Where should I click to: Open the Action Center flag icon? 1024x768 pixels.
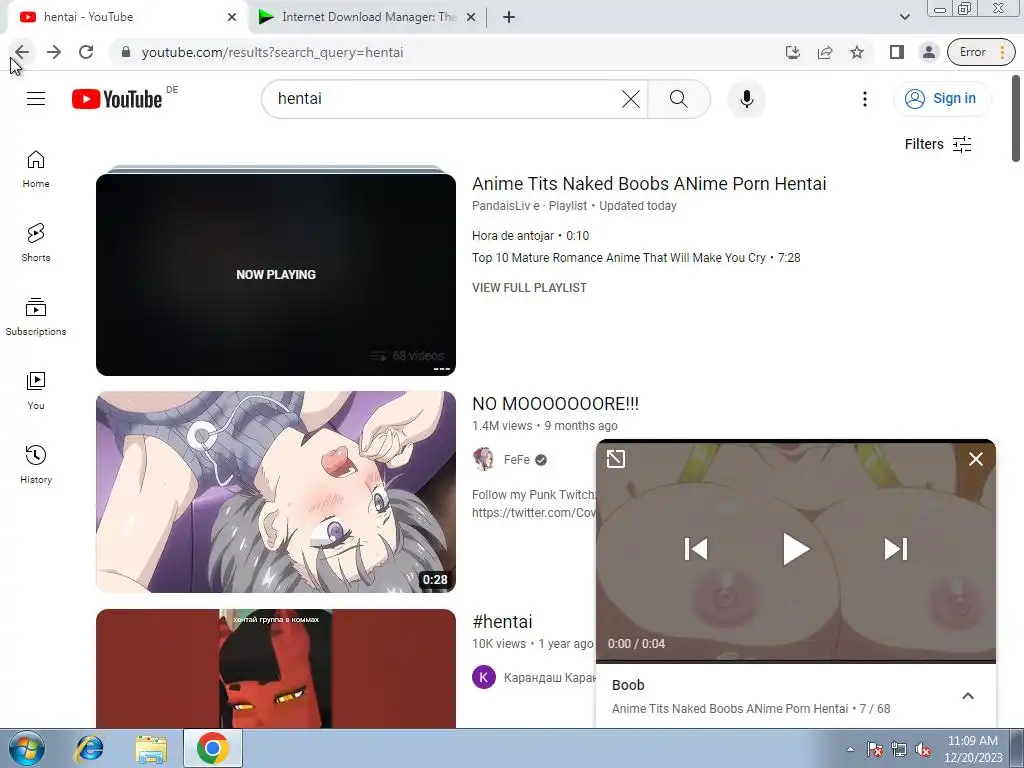(x=874, y=749)
